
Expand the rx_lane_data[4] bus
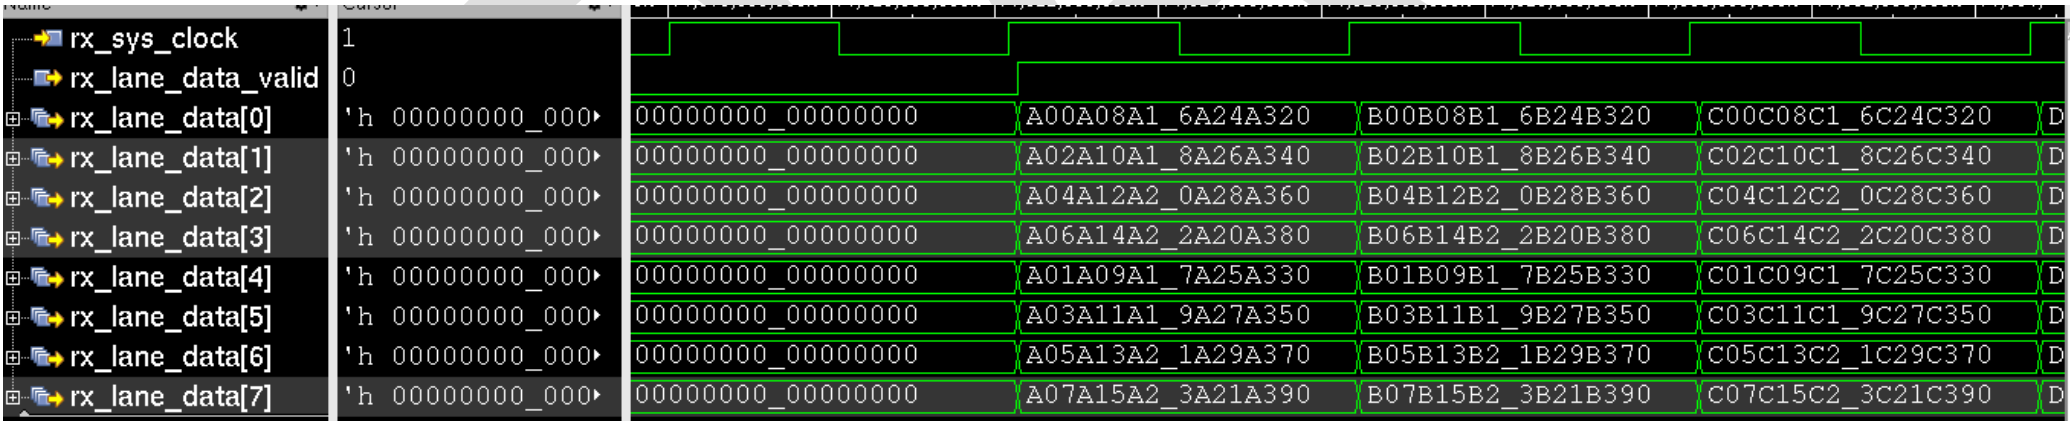pyautogui.click(x=12, y=278)
